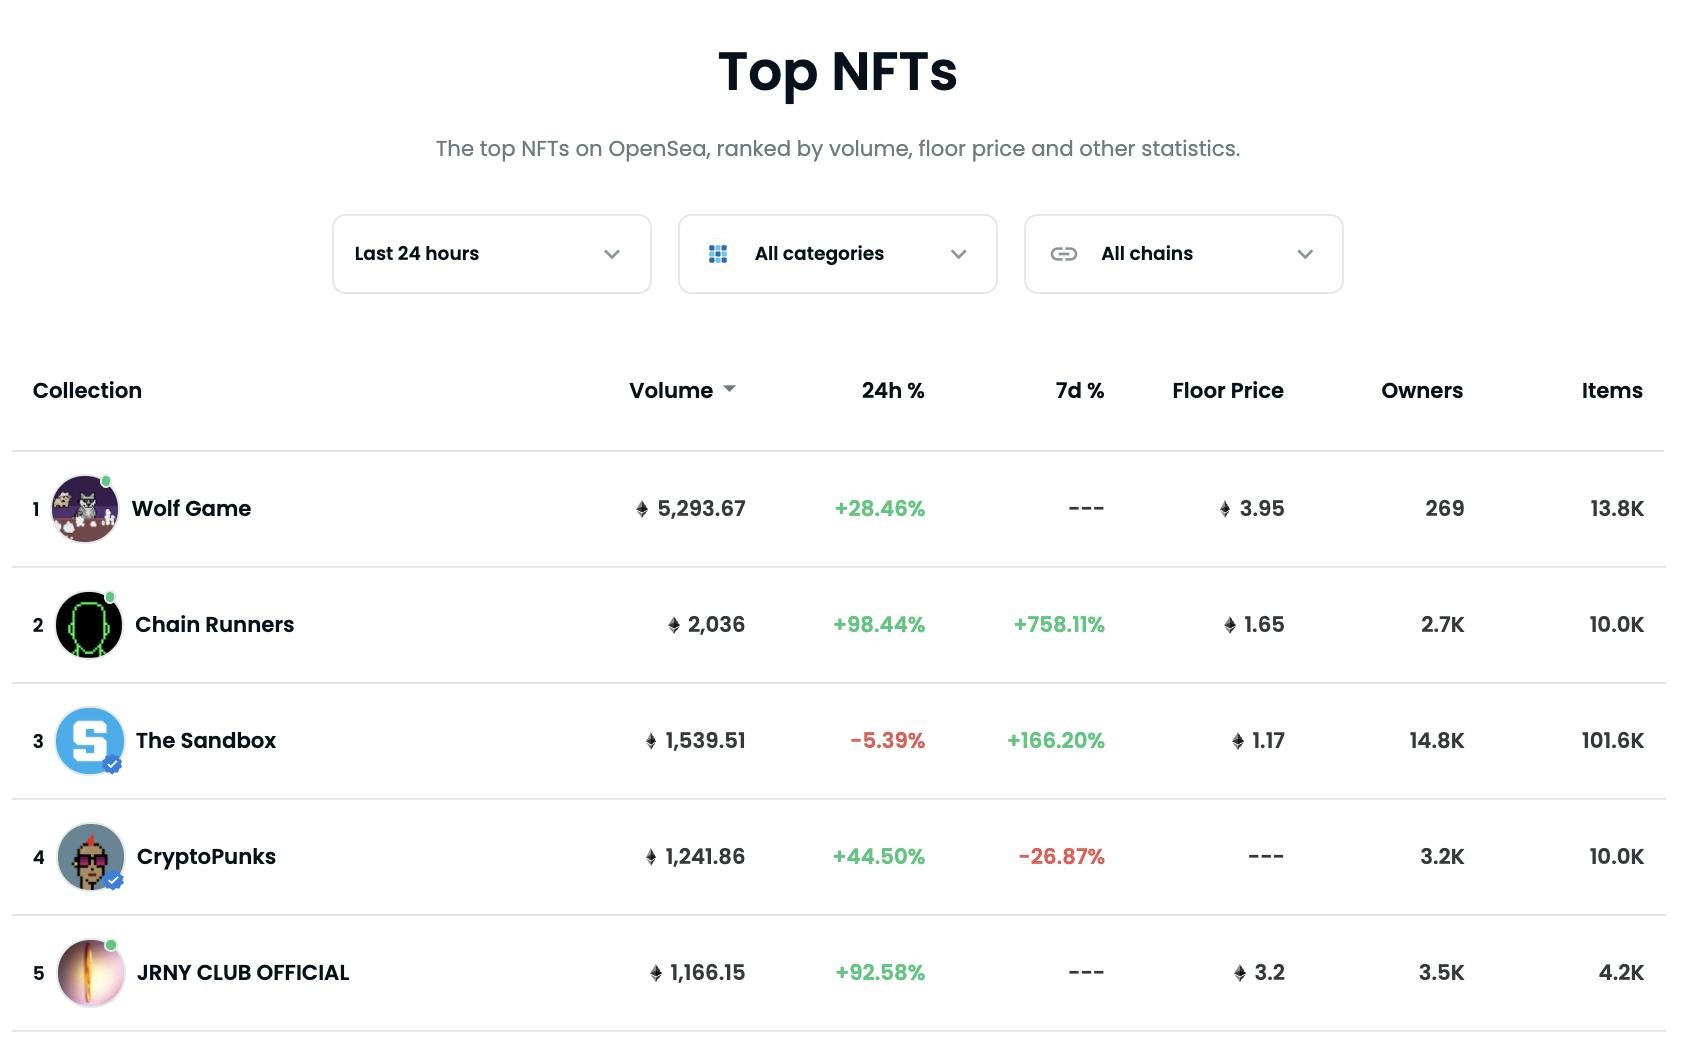Click the All categories grid icon

tap(718, 254)
